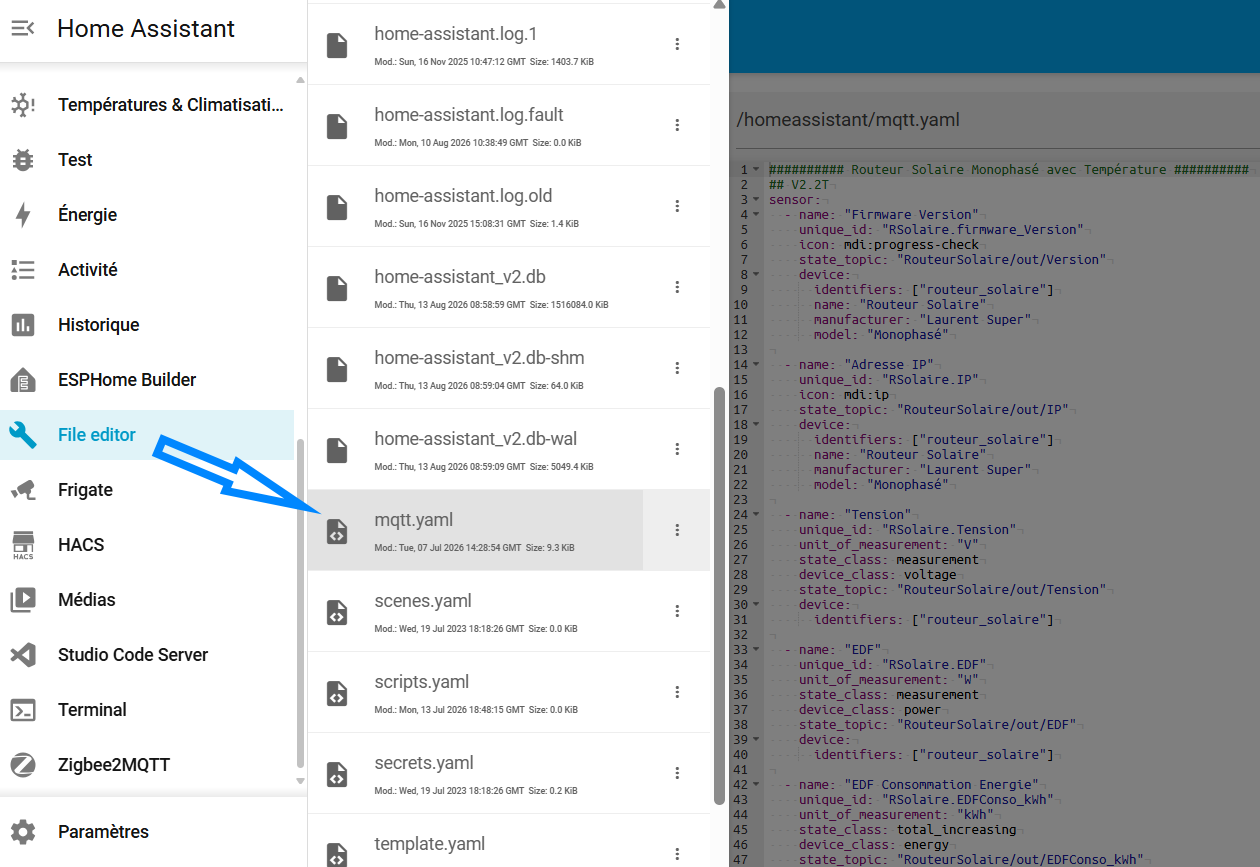The width and height of the screenshot is (1260, 867).
Task: Open options menu for home-assistant.log.fault
Action: pos(677,125)
